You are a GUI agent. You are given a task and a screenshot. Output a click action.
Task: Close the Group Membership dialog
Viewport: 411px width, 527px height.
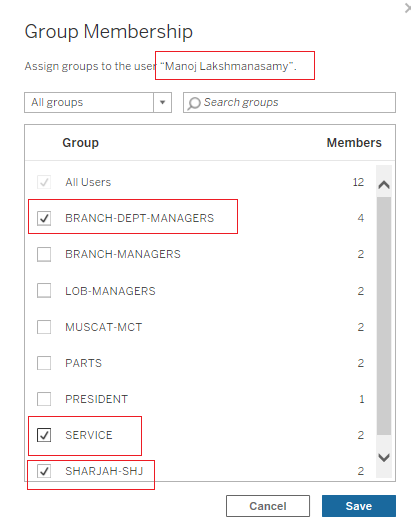point(408,8)
